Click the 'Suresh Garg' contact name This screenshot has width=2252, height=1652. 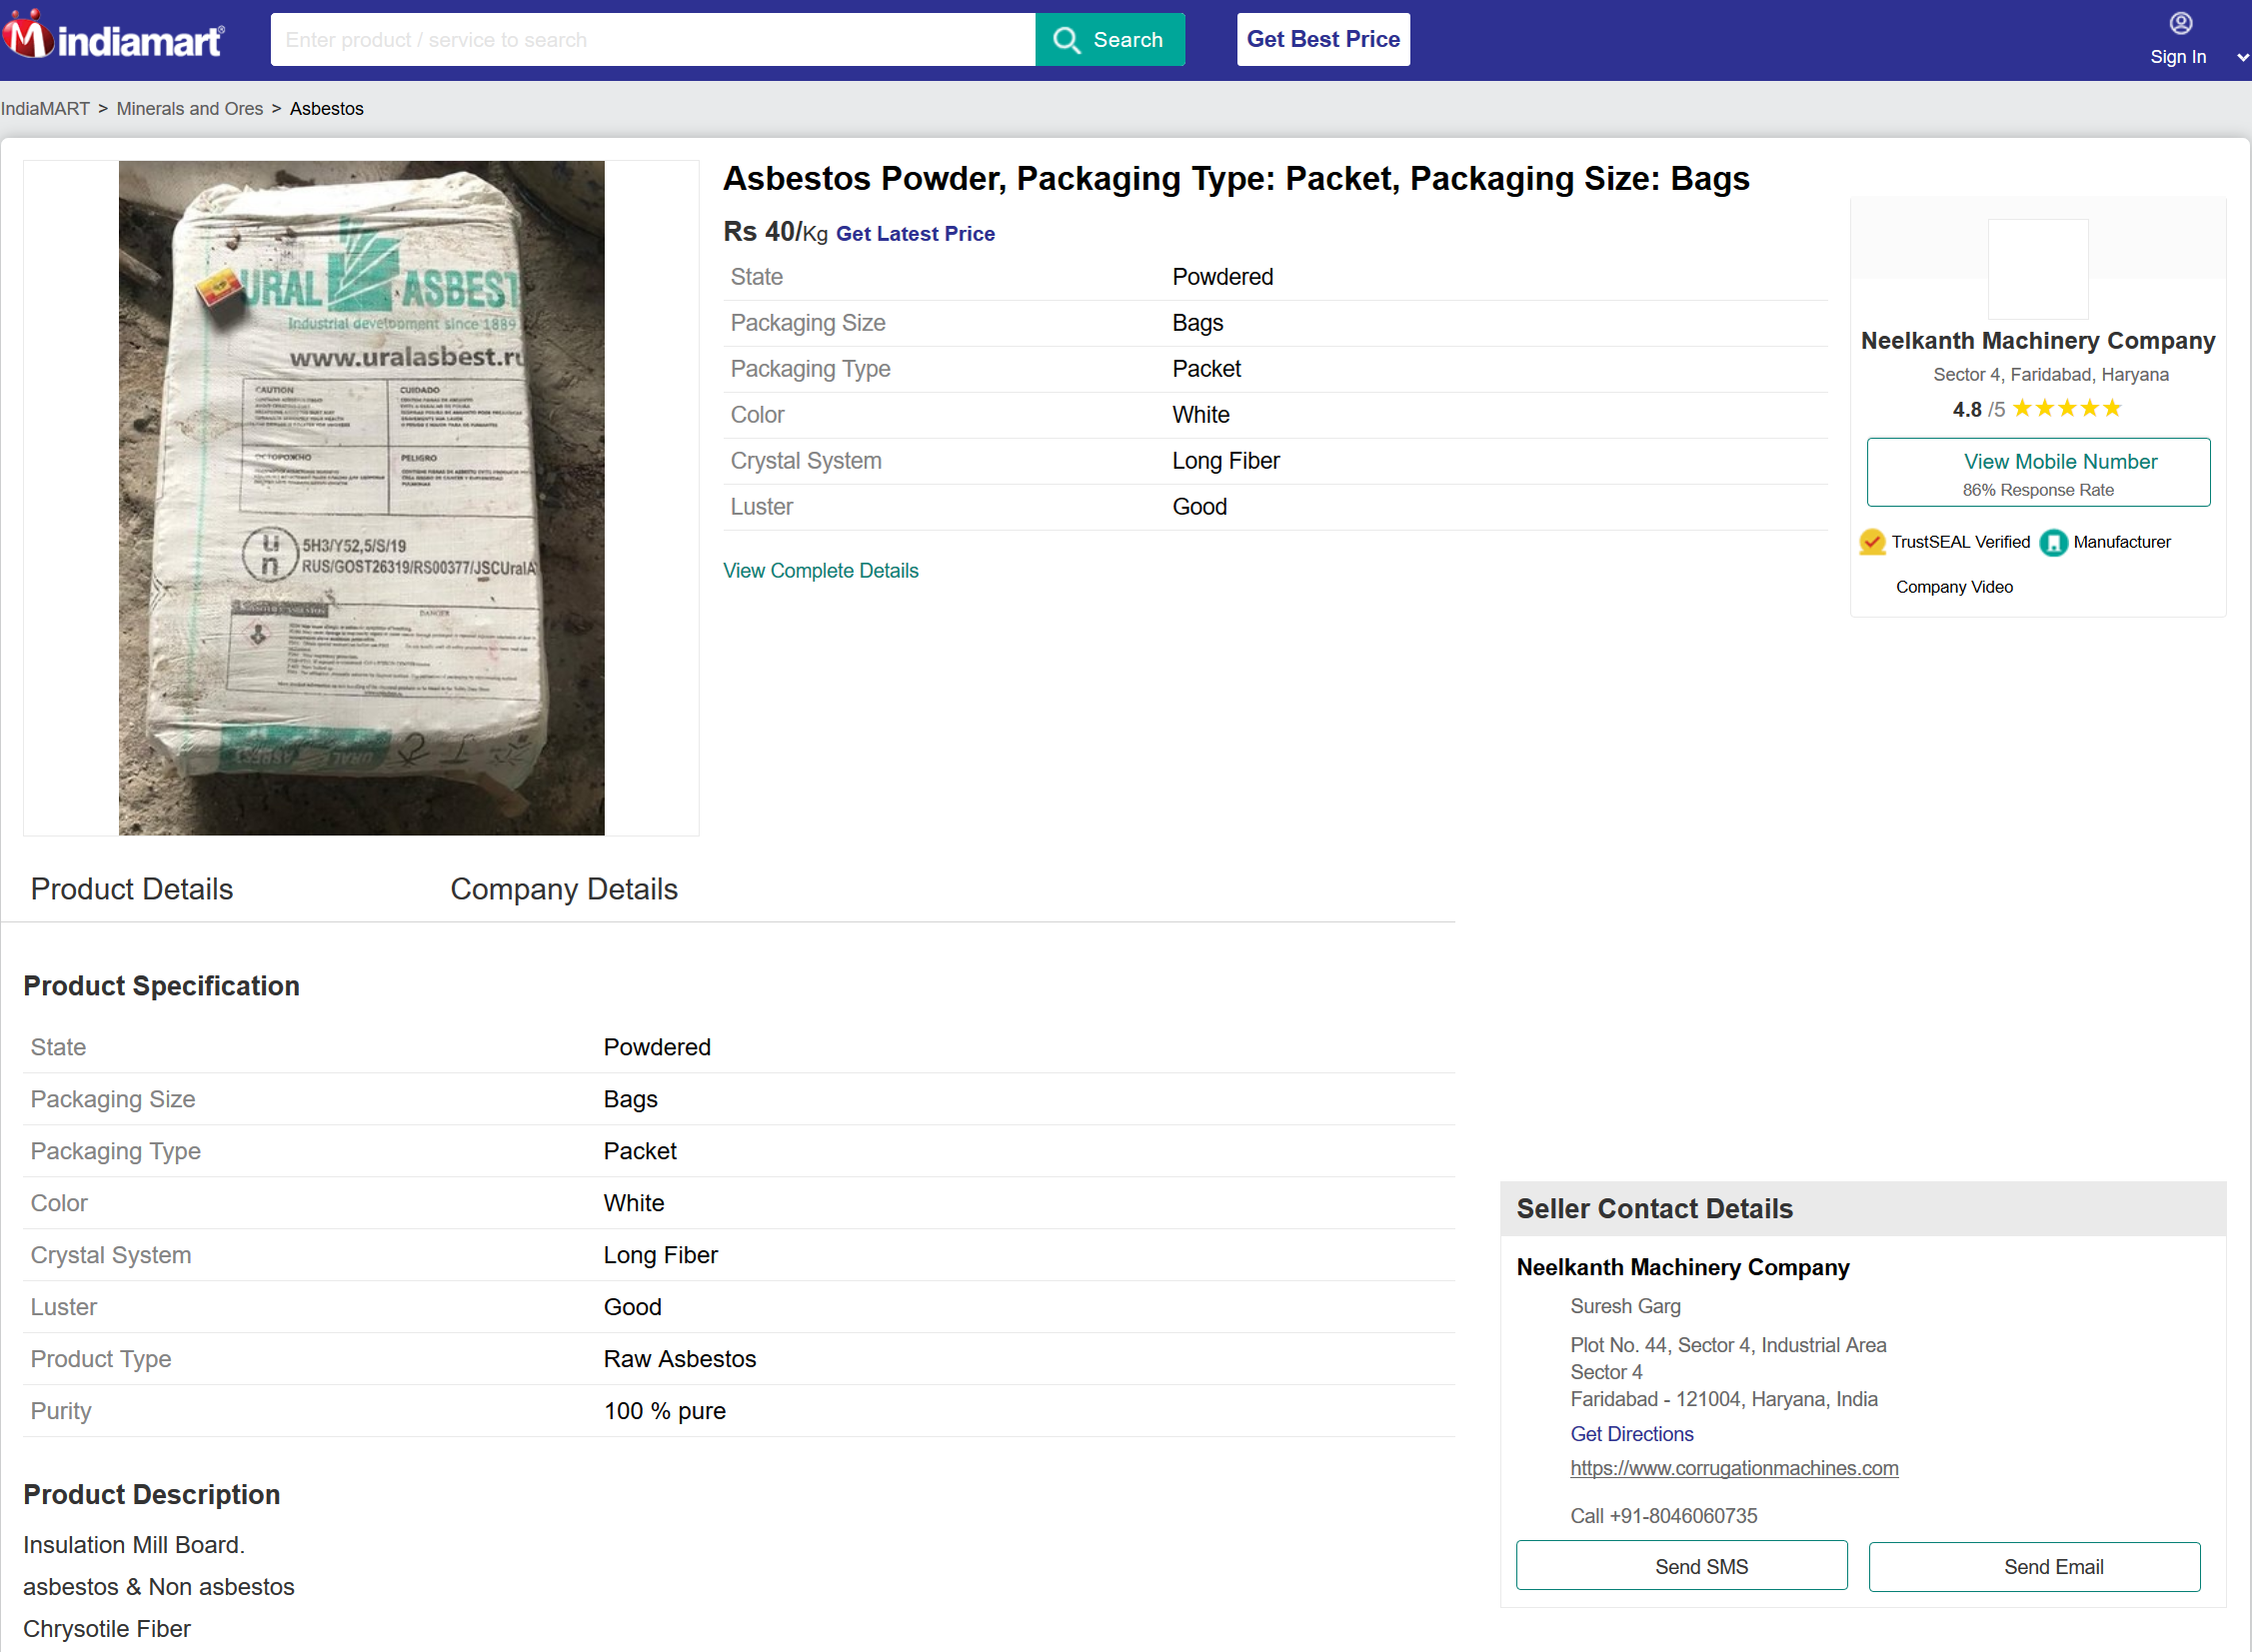point(1625,1306)
